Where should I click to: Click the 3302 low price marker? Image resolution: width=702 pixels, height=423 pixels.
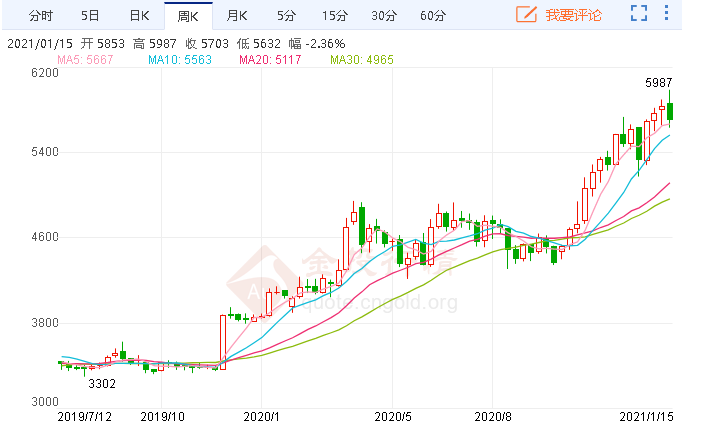102,383
